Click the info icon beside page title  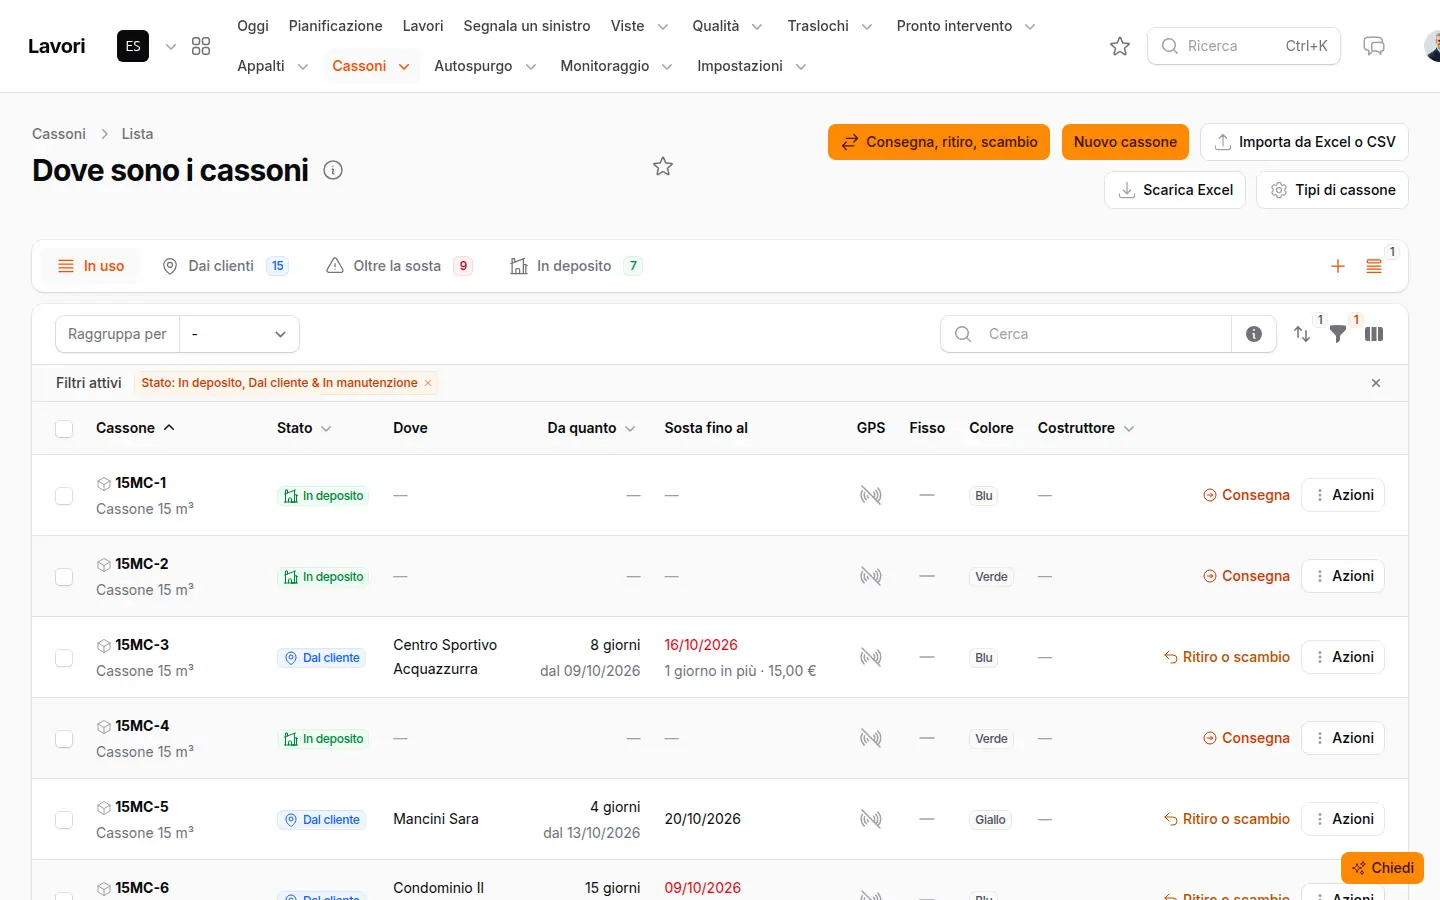(333, 170)
